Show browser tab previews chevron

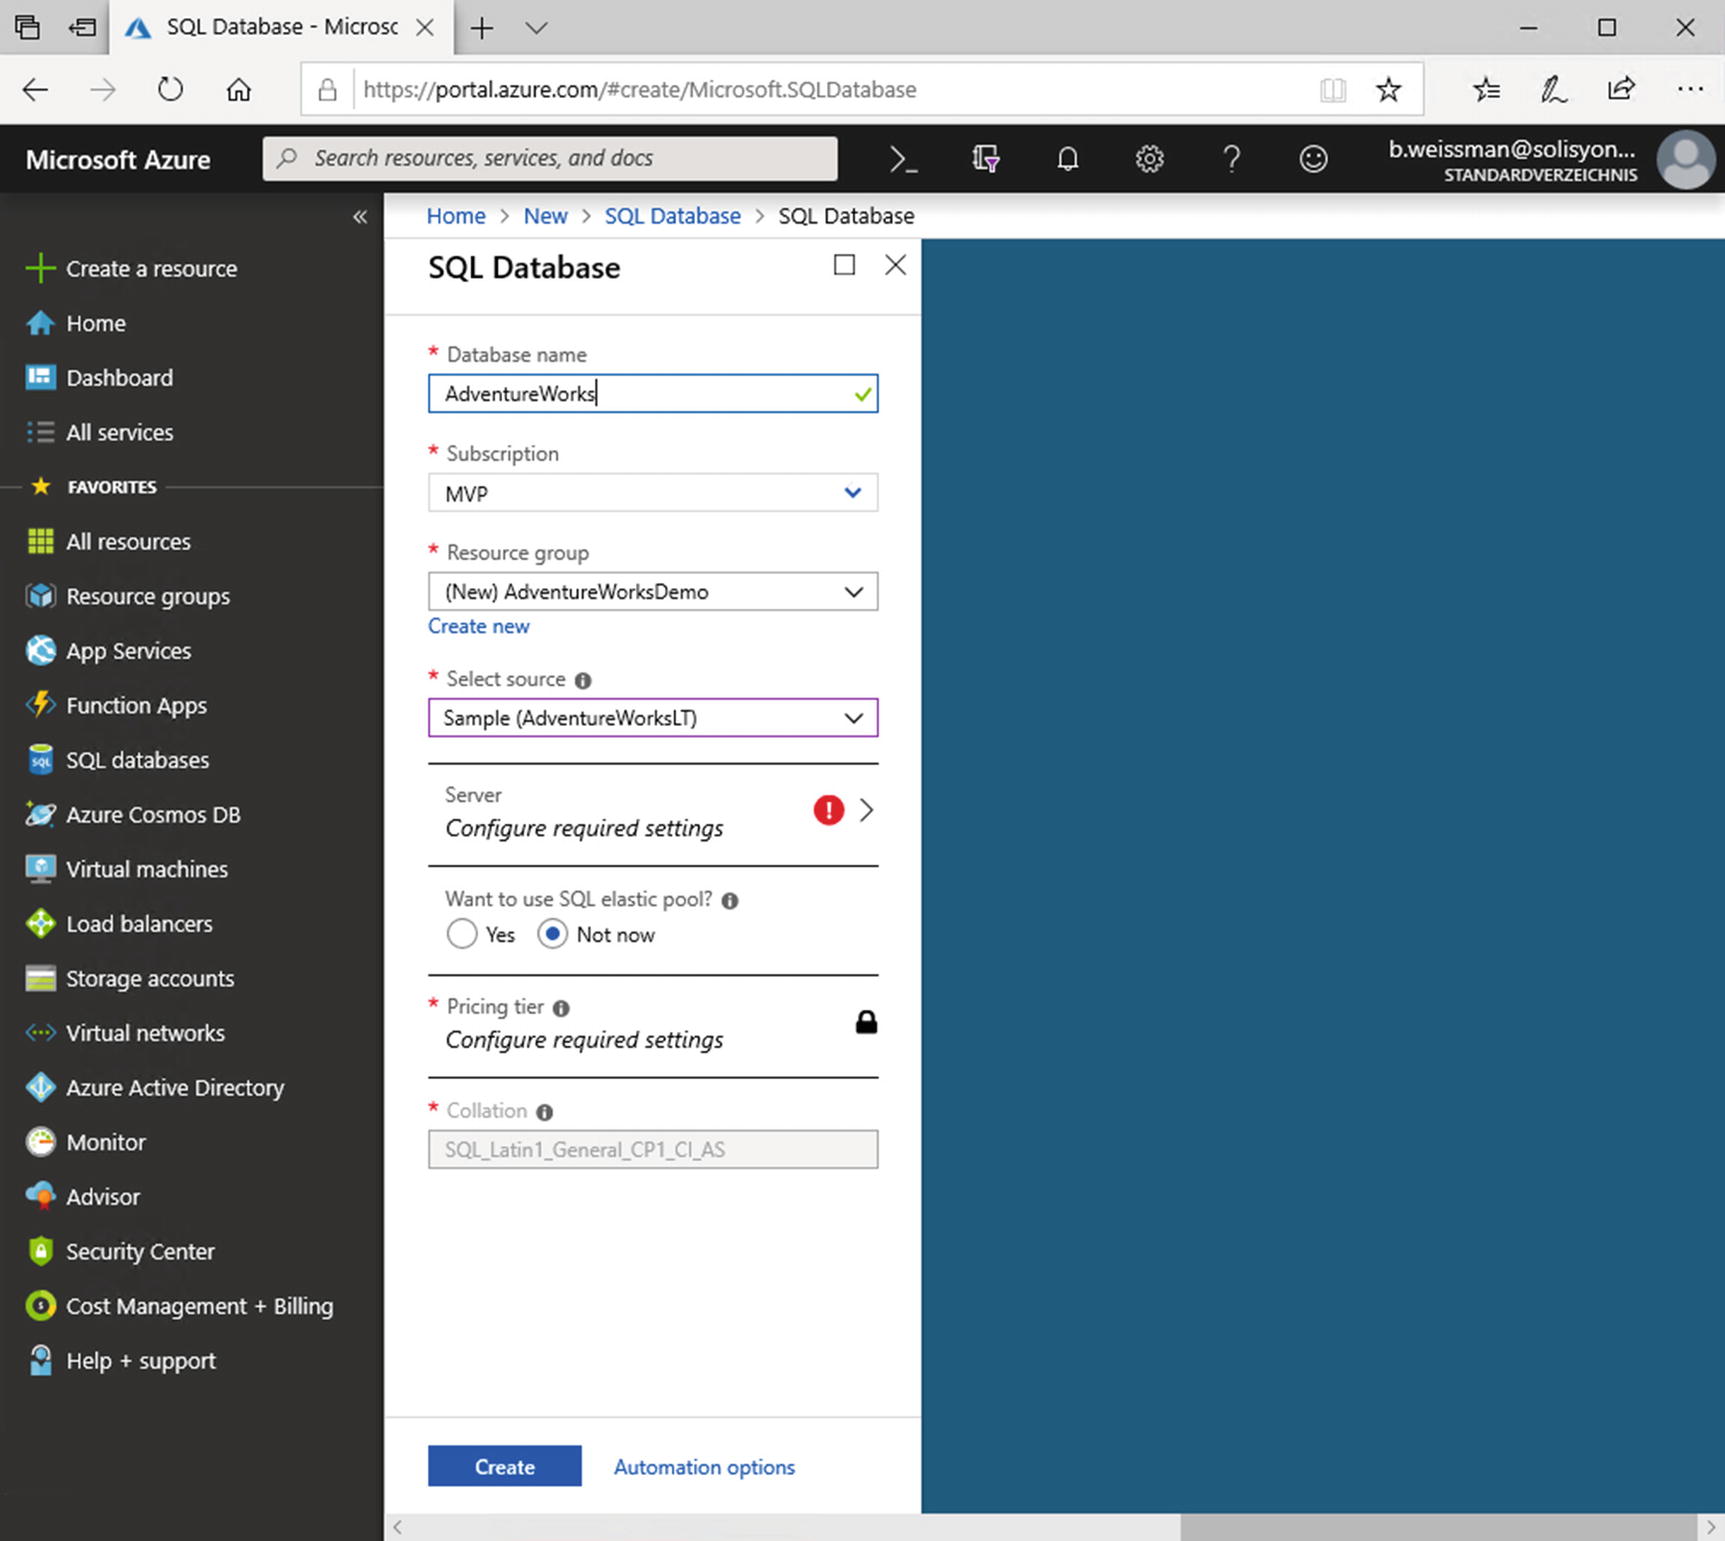click(x=536, y=28)
